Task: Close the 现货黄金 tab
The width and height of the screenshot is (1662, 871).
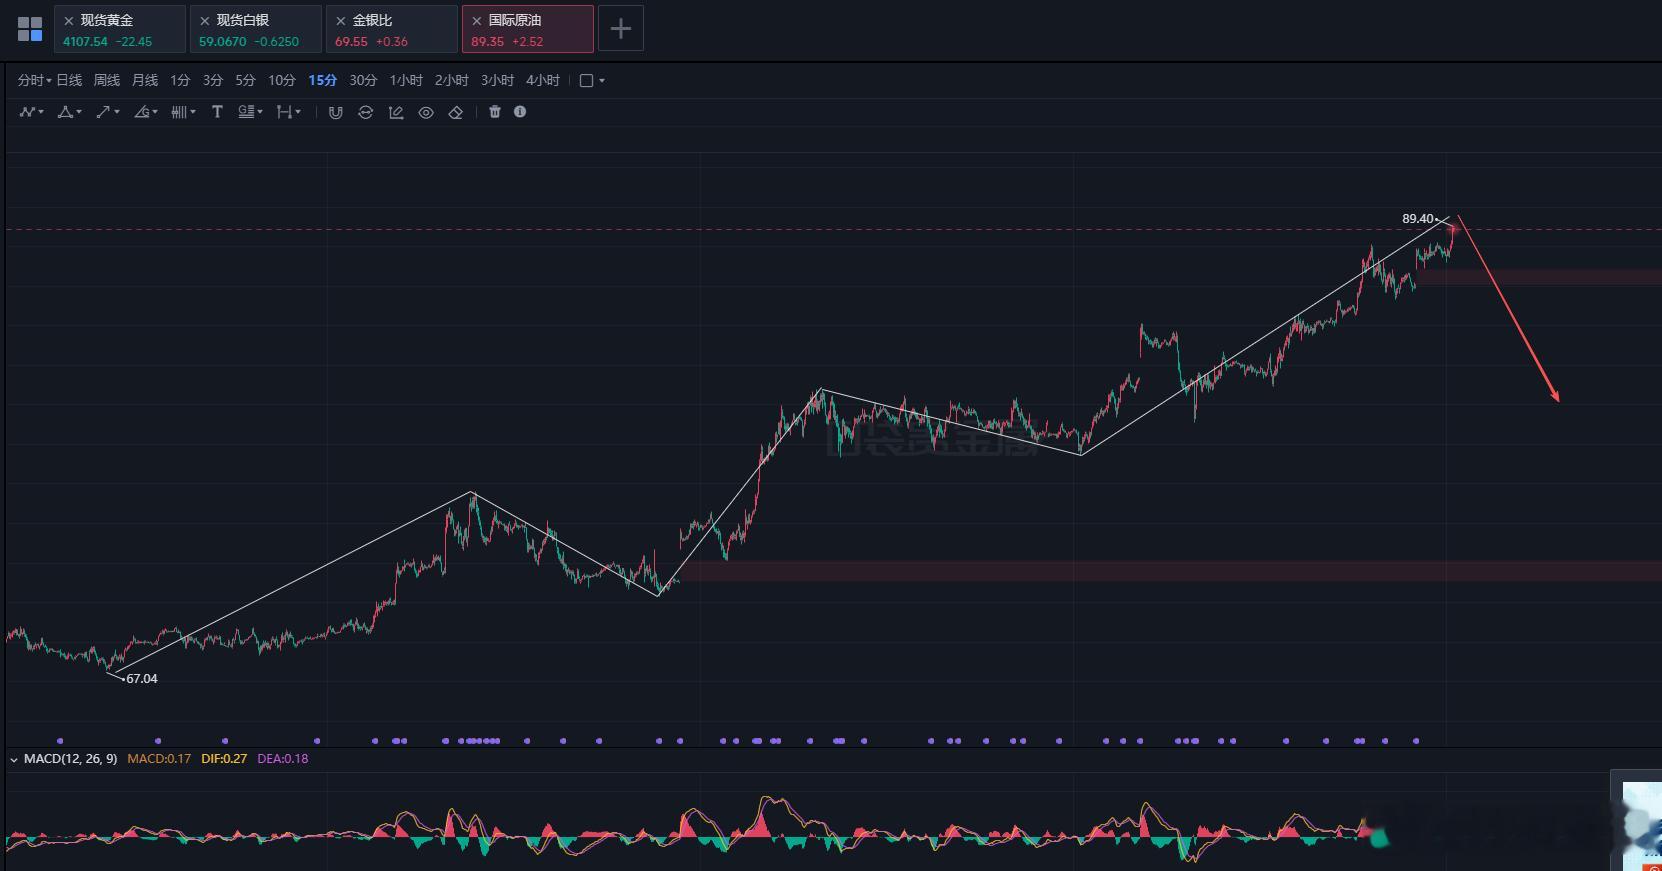Action: tap(69, 20)
